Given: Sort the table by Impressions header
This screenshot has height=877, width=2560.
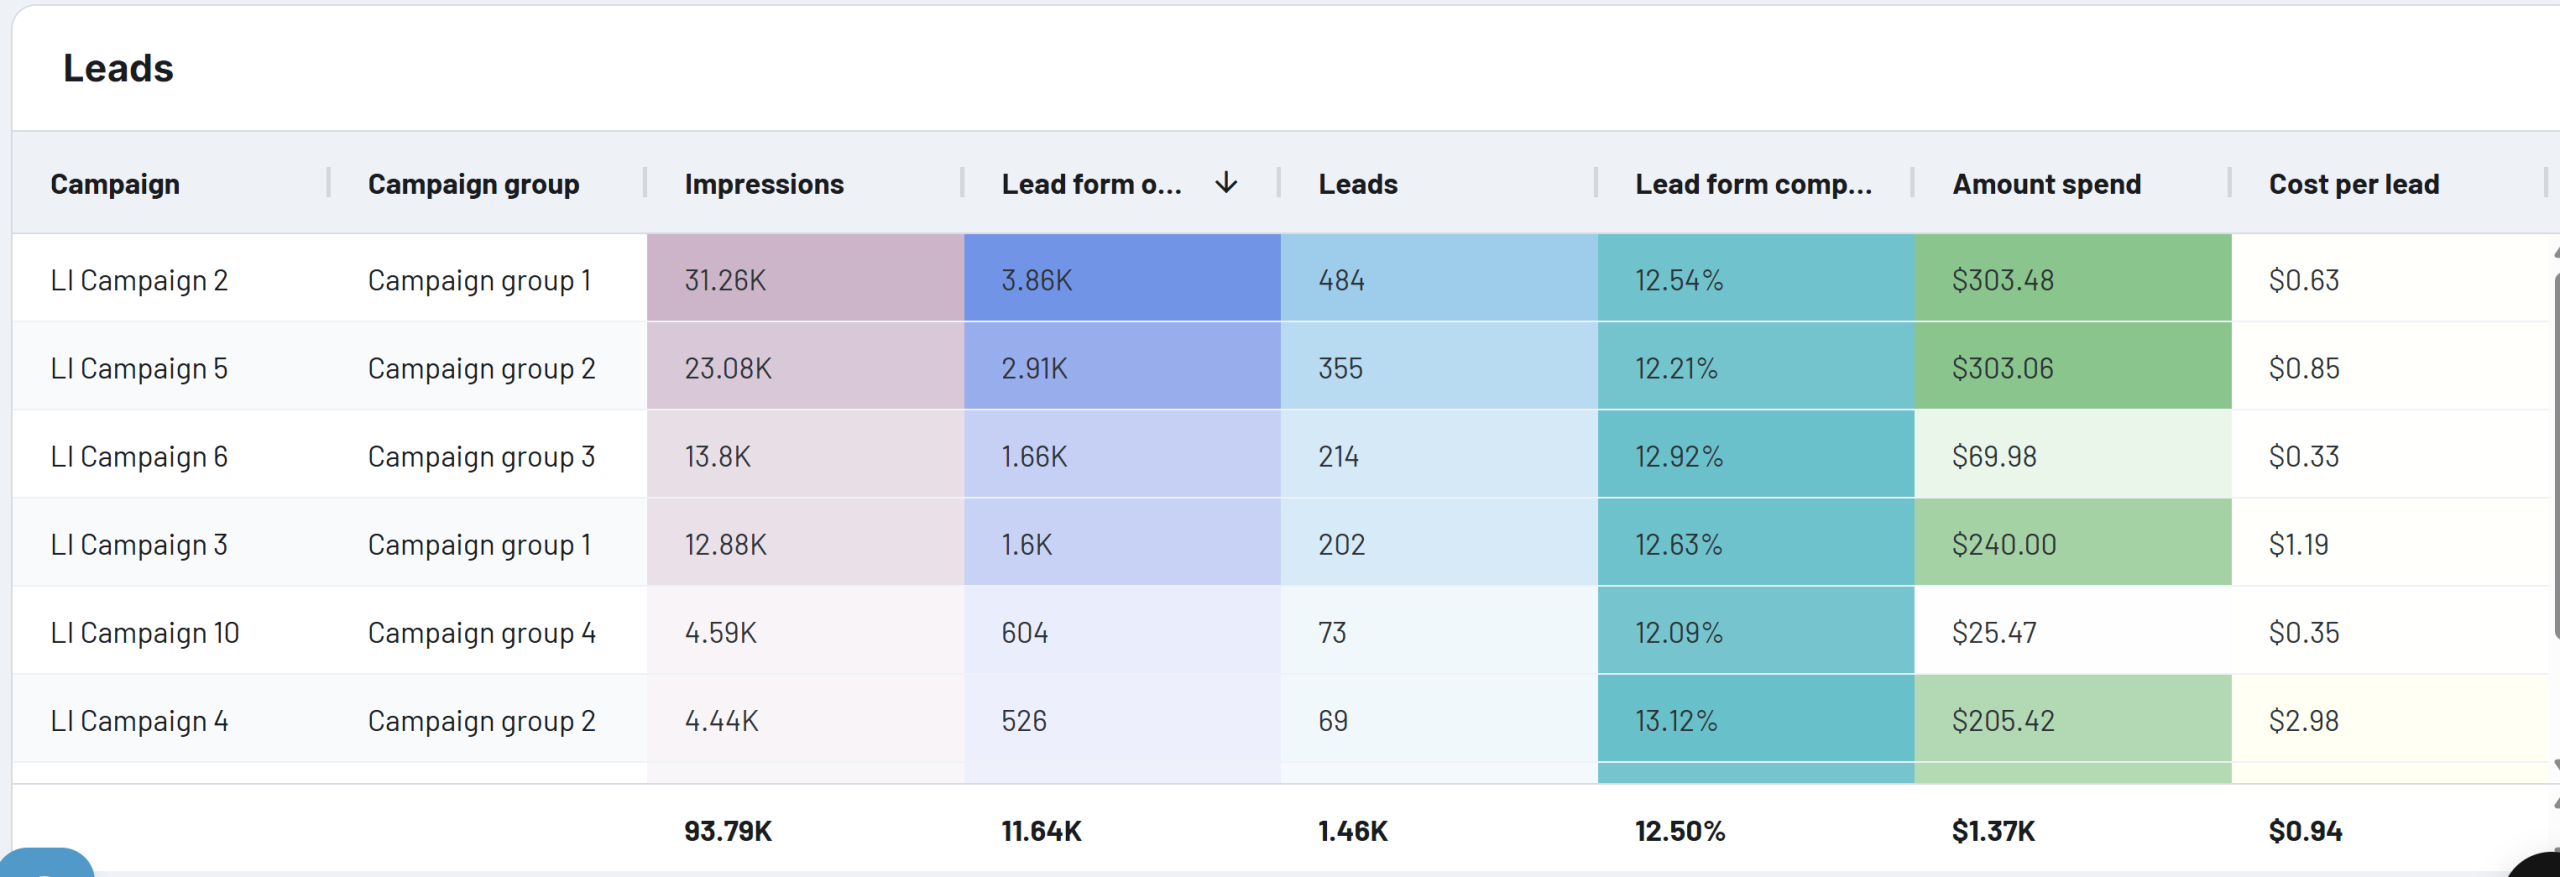Looking at the screenshot, I should [763, 183].
